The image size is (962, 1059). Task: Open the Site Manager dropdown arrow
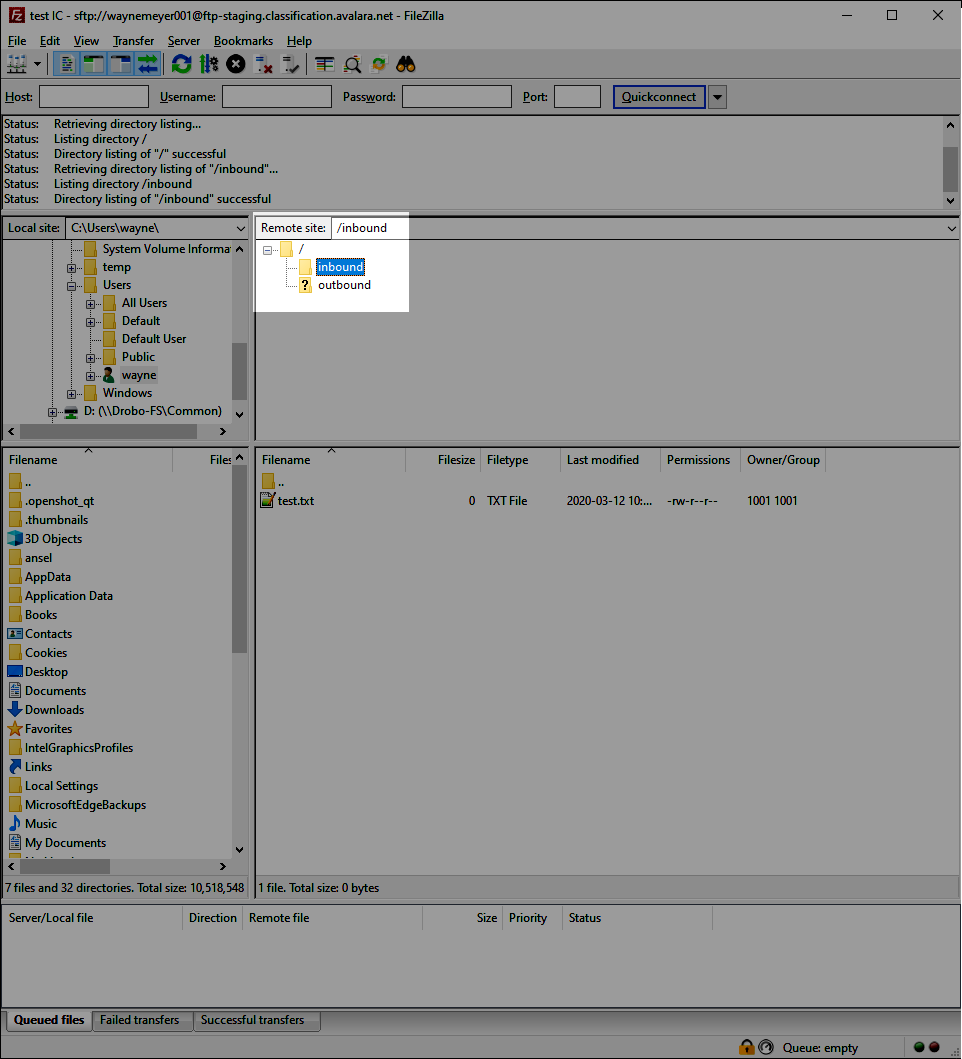[x=37, y=65]
